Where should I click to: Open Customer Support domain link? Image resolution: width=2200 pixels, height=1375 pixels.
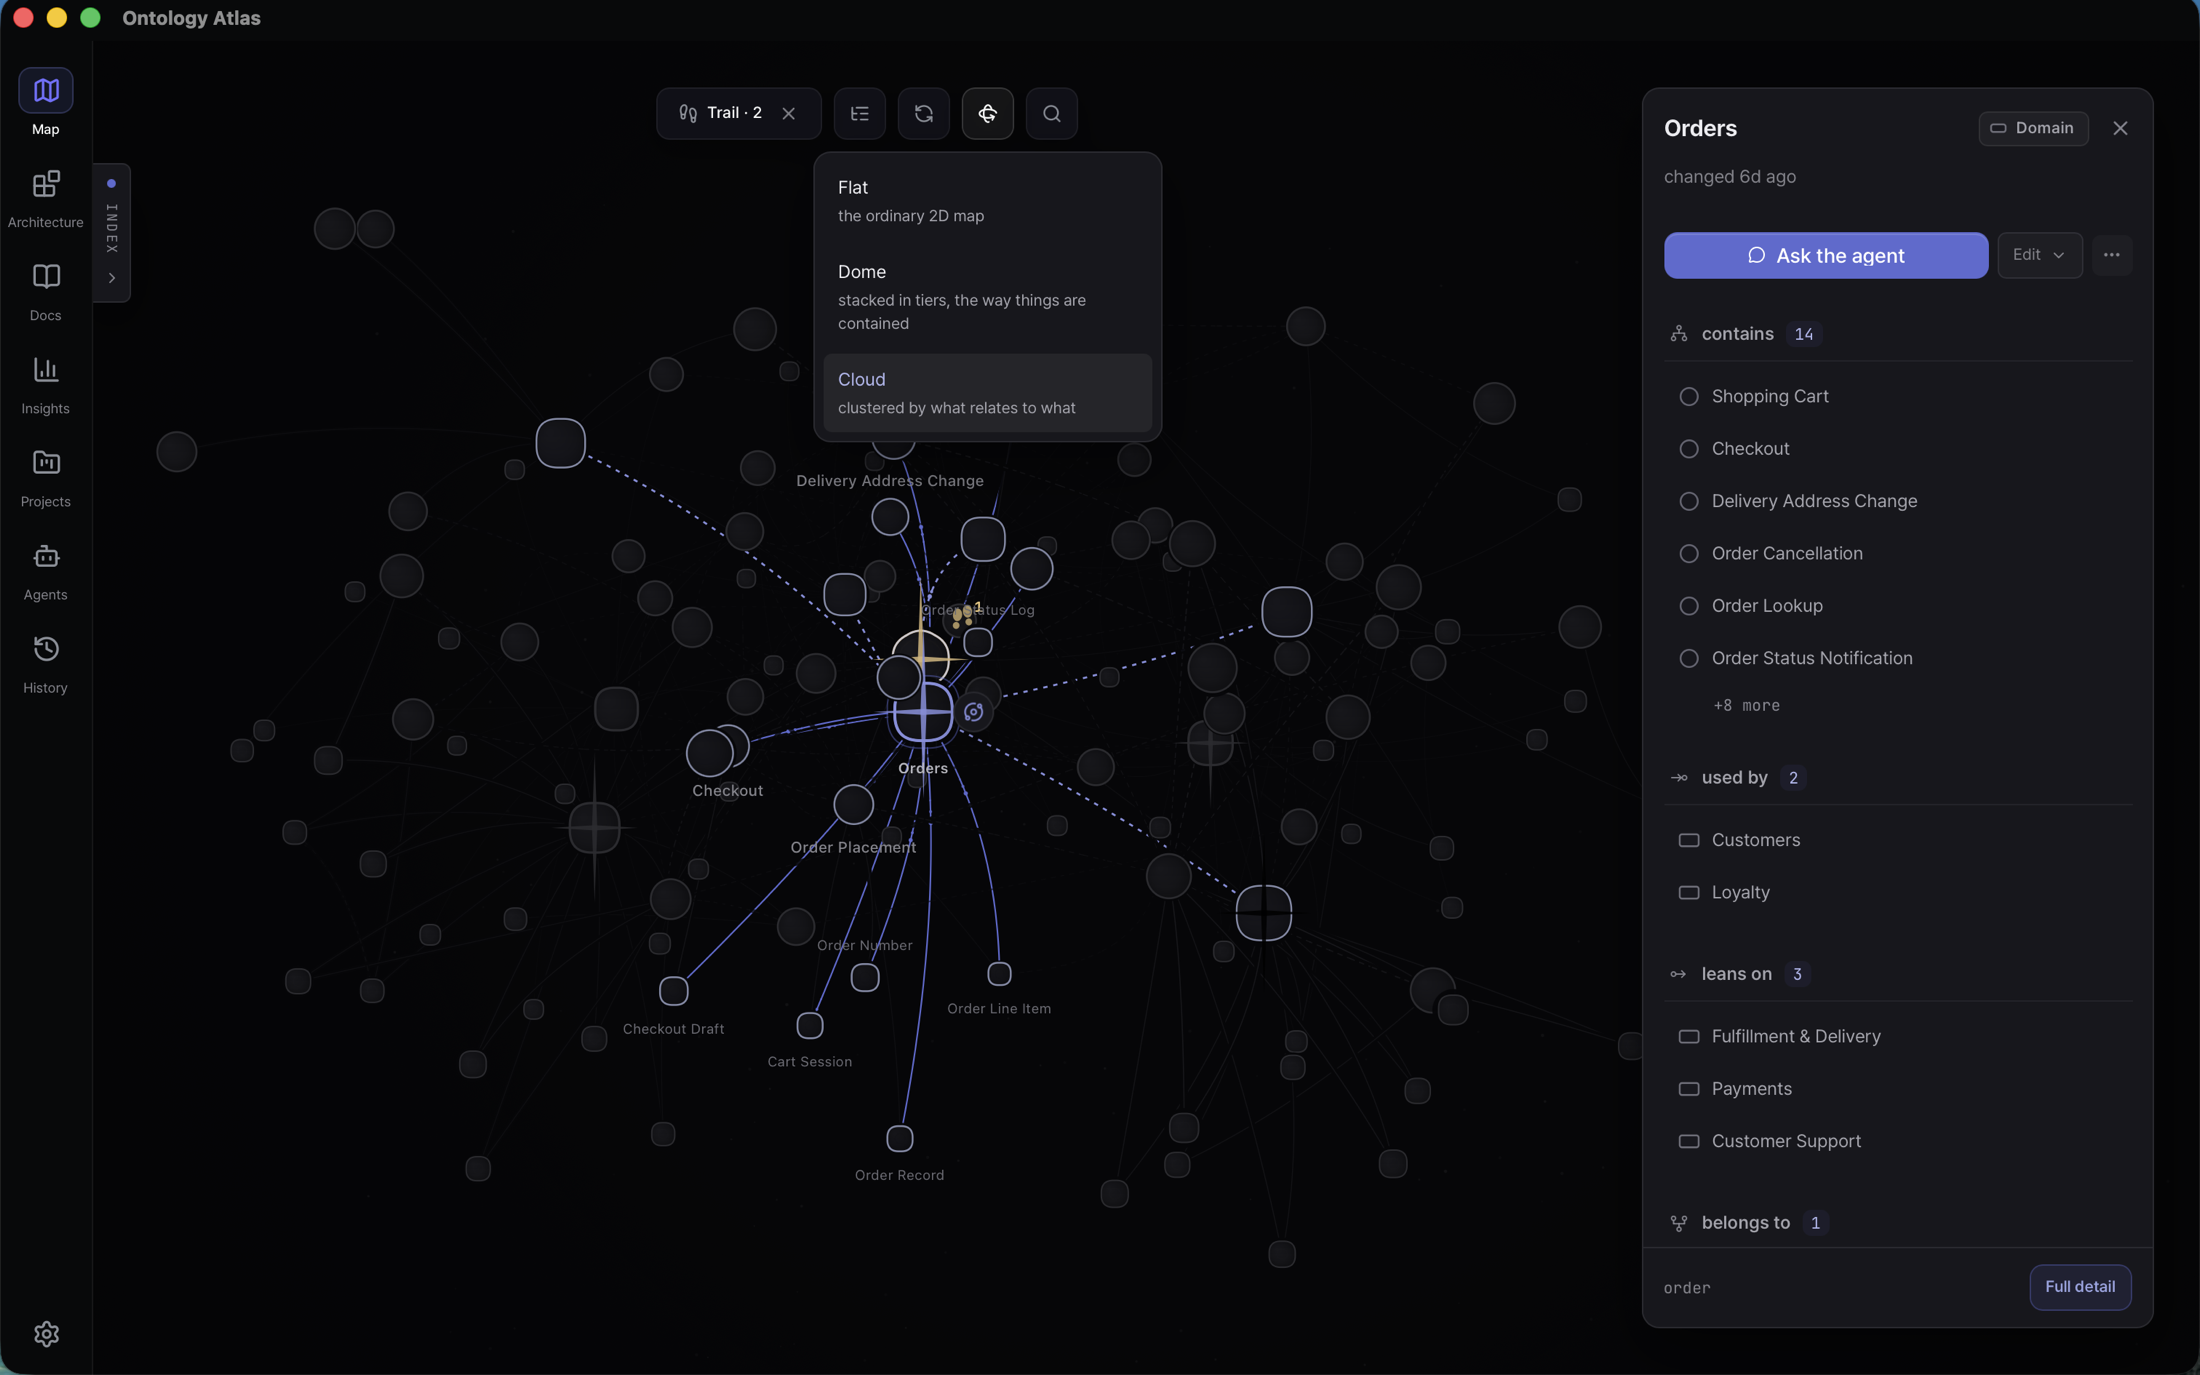1898,1141
